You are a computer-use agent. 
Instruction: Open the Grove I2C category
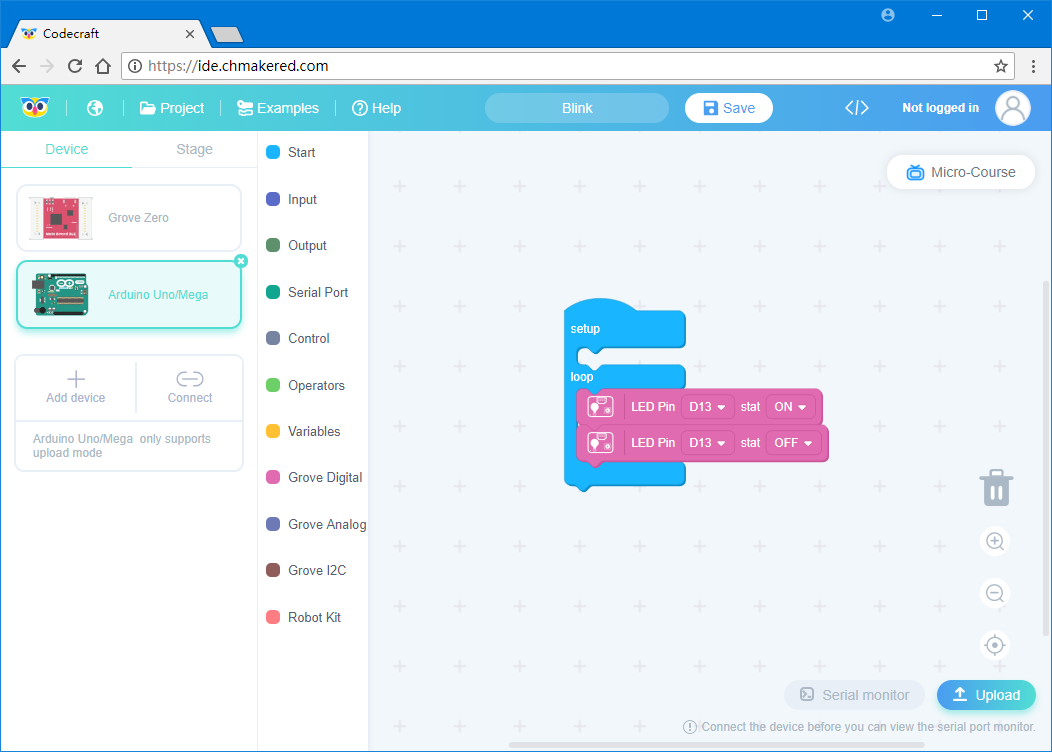coord(307,570)
